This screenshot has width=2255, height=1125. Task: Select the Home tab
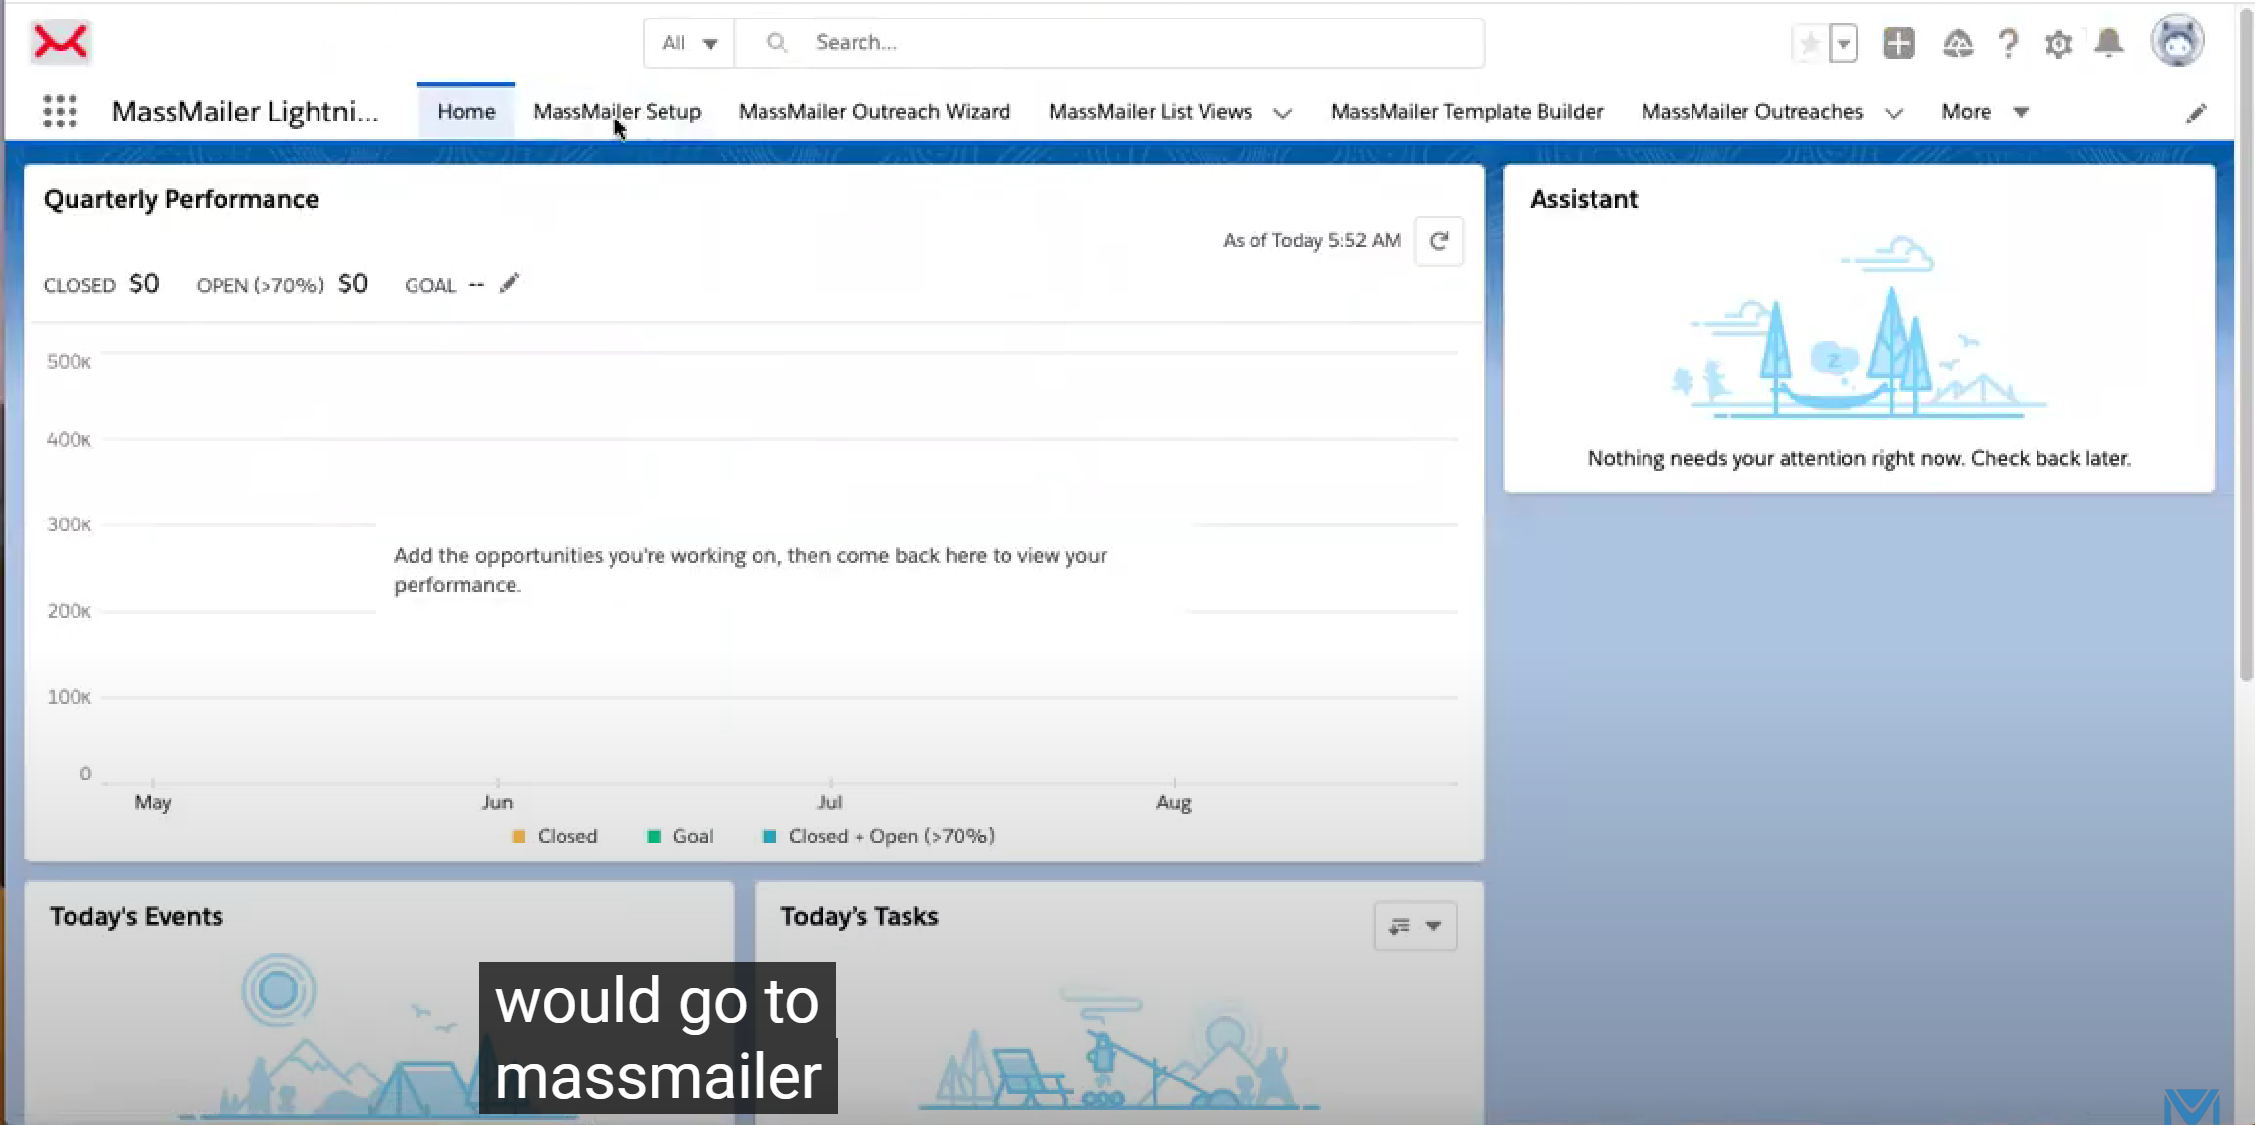(466, 111)
